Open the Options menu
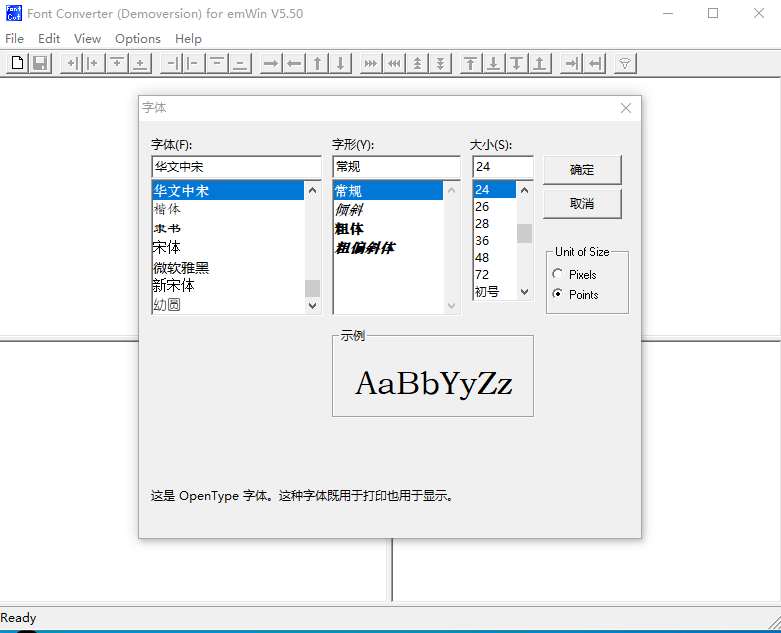Image resolution: width=781 pixels, height=633 pixels. point(138,38)
